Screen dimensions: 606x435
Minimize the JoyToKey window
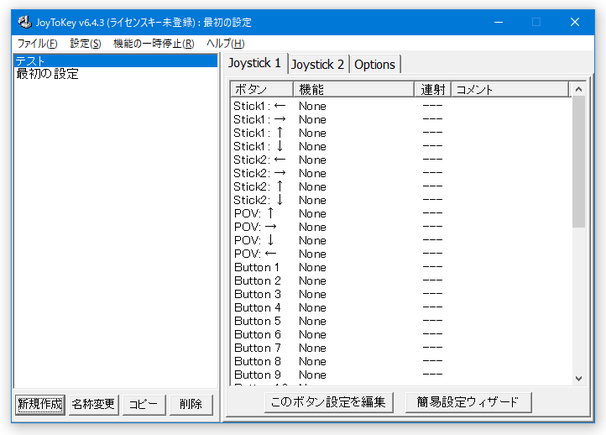coord(499,22)
